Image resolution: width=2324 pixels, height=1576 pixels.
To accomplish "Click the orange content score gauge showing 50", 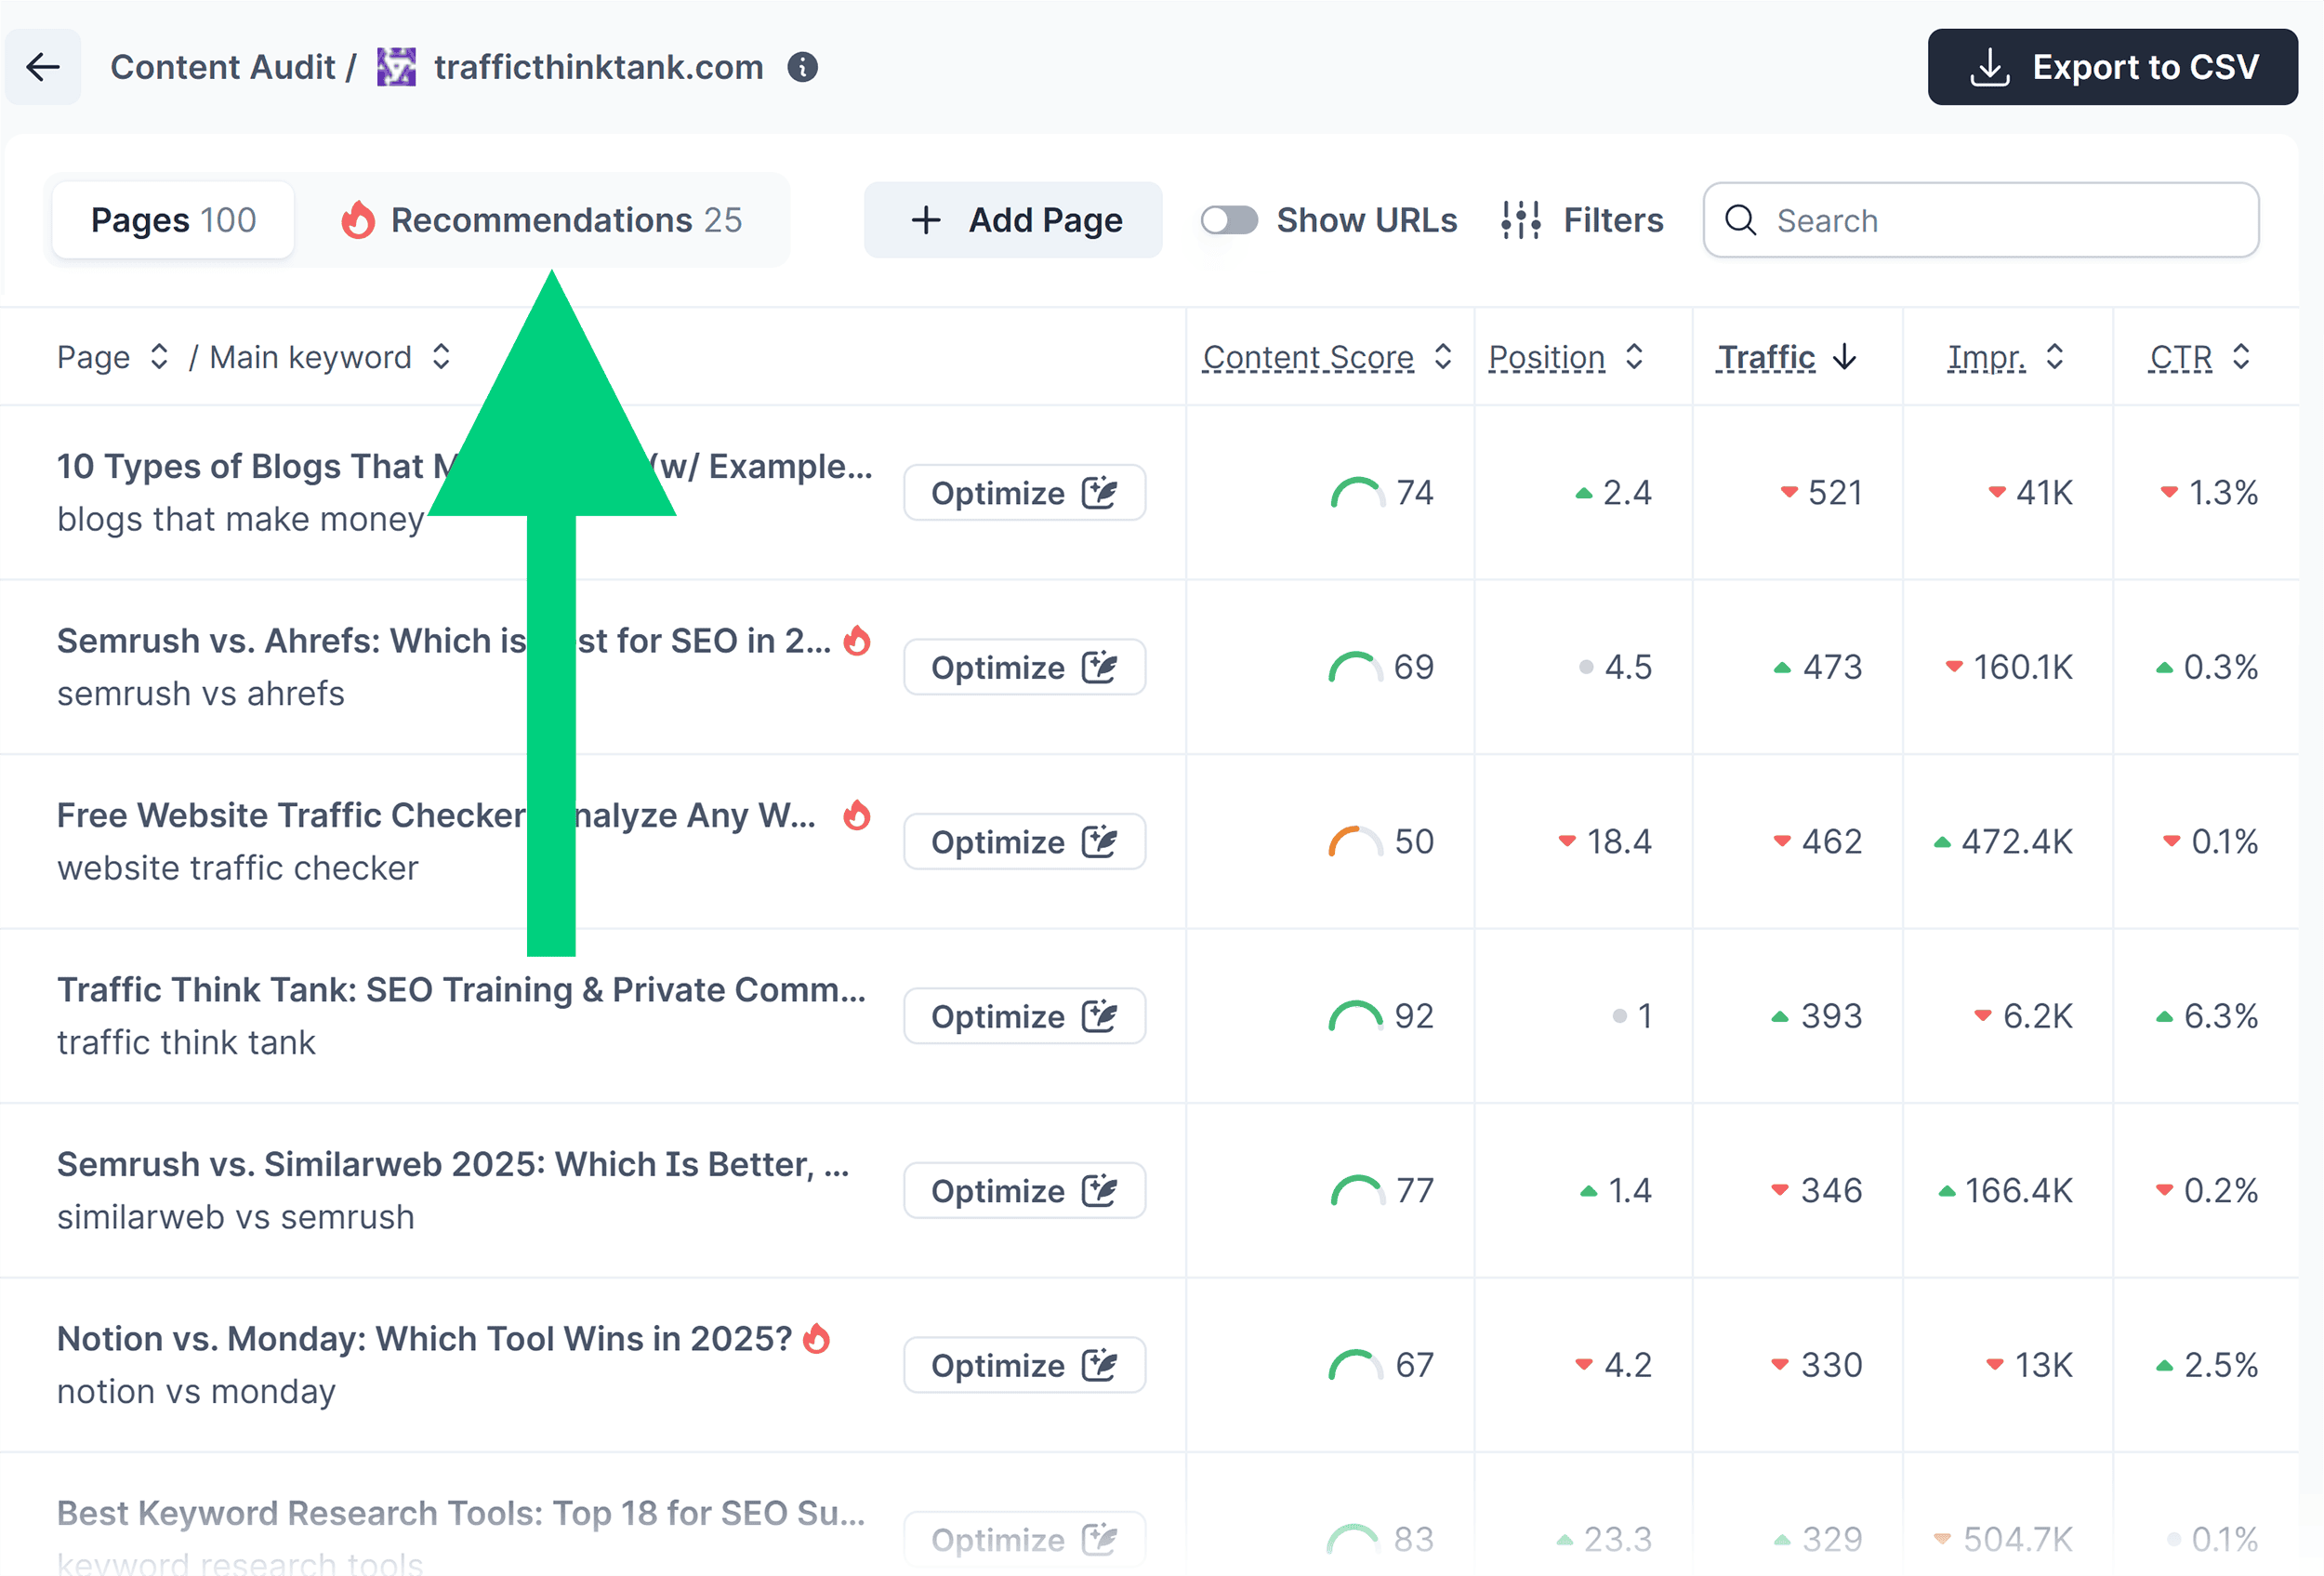I will coord(1355,842).
